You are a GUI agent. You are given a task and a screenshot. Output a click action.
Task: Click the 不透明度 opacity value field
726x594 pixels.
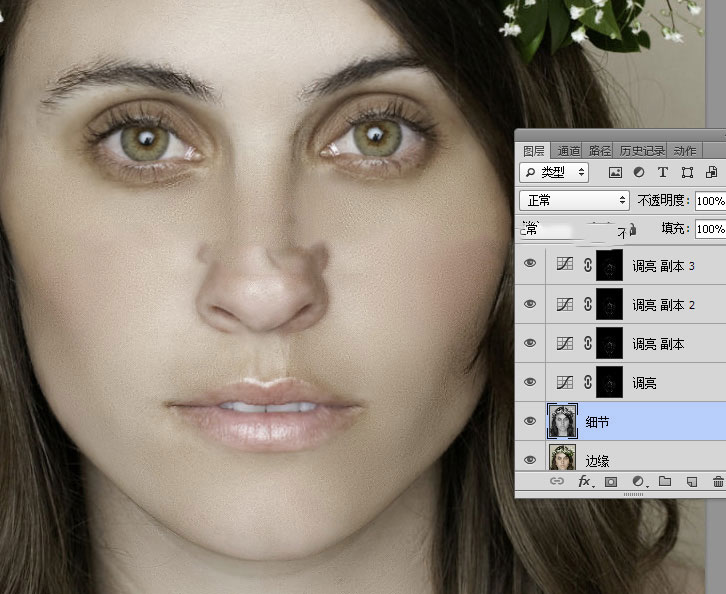click(x=710, y=201)
